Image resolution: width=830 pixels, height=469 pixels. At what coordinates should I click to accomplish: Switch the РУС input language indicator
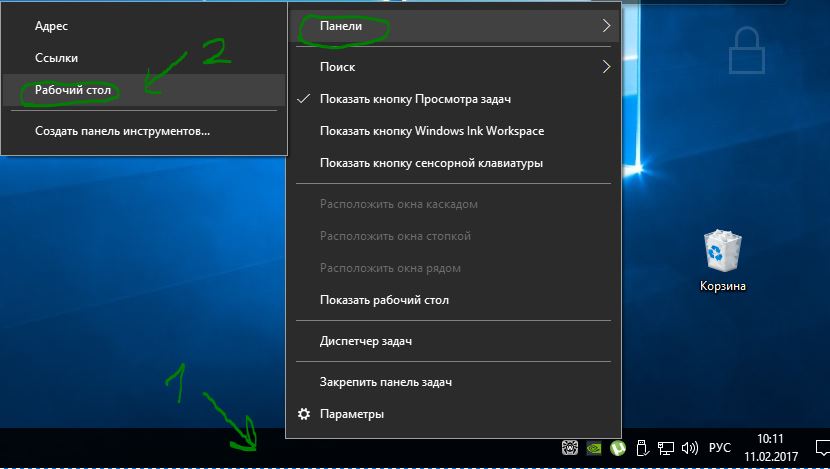(x=719, y=448)
